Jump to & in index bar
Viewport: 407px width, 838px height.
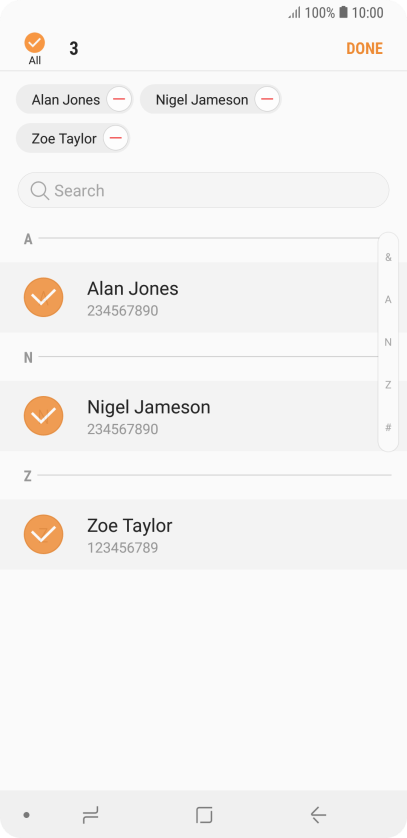coord(388,257)
